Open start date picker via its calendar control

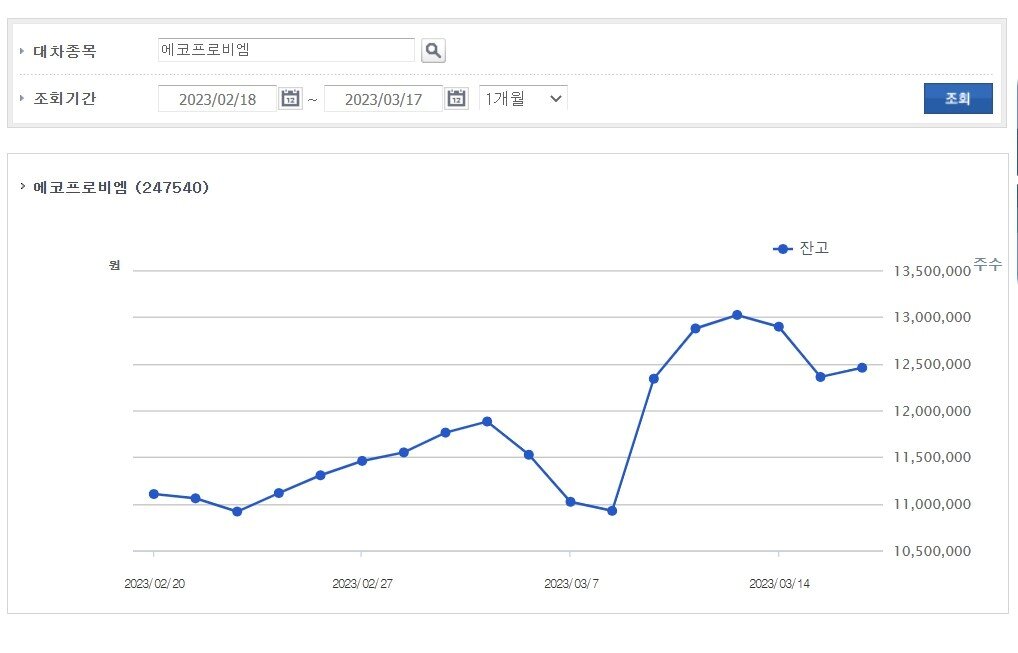(289, 98)
